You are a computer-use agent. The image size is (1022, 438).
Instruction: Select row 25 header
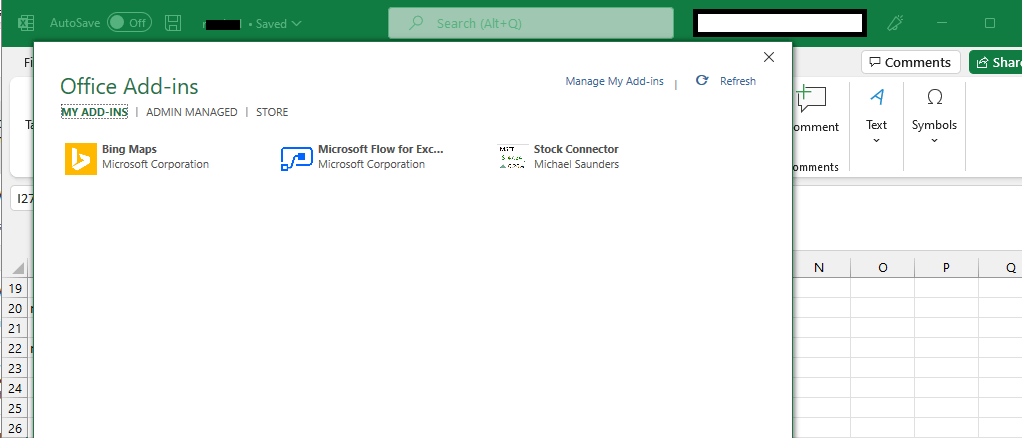pos(15,409)
